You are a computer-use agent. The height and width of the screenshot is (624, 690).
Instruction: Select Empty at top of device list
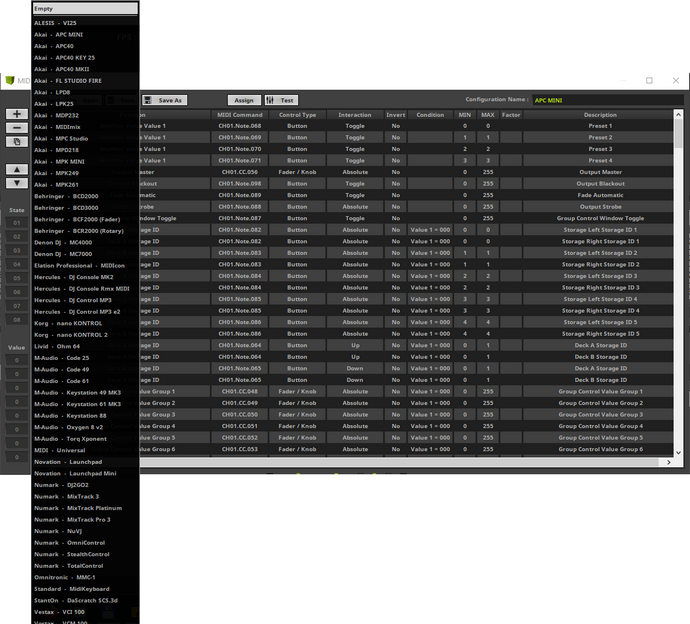[x=85, y=9]
